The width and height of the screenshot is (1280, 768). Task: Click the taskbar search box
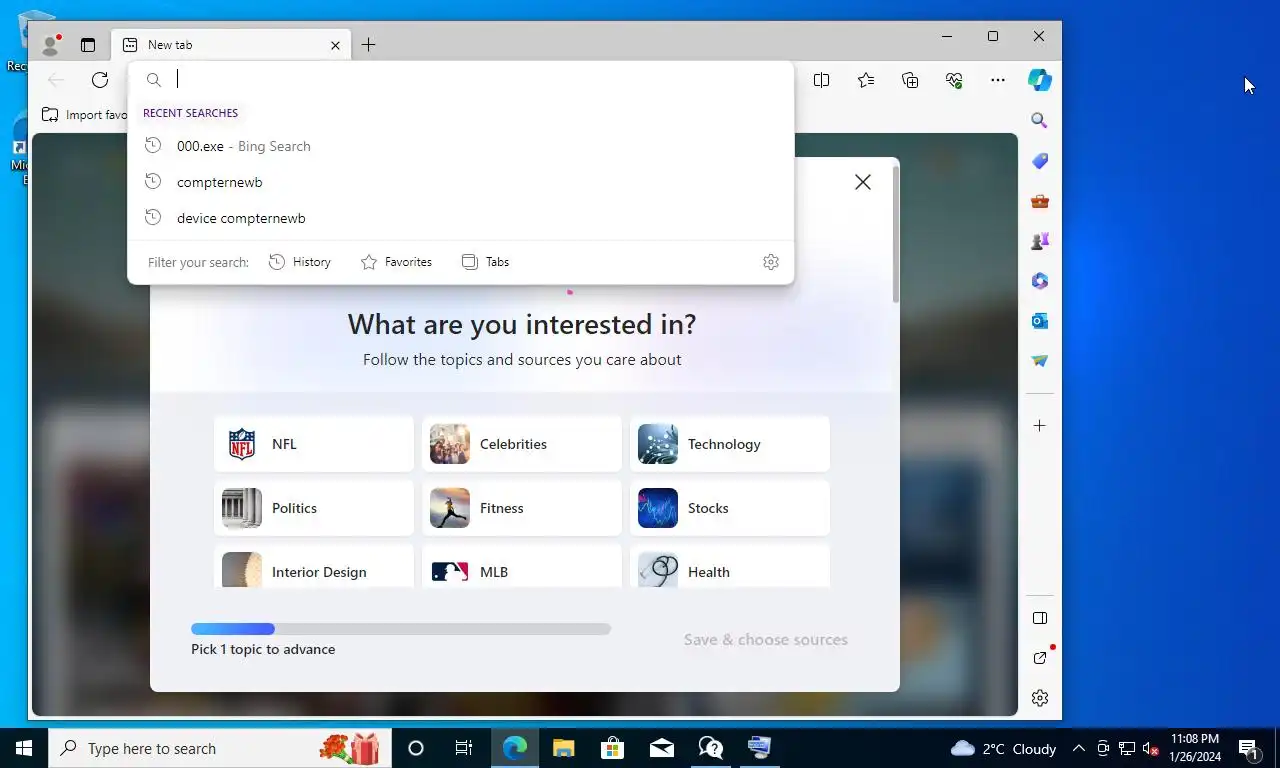(219, 748)
